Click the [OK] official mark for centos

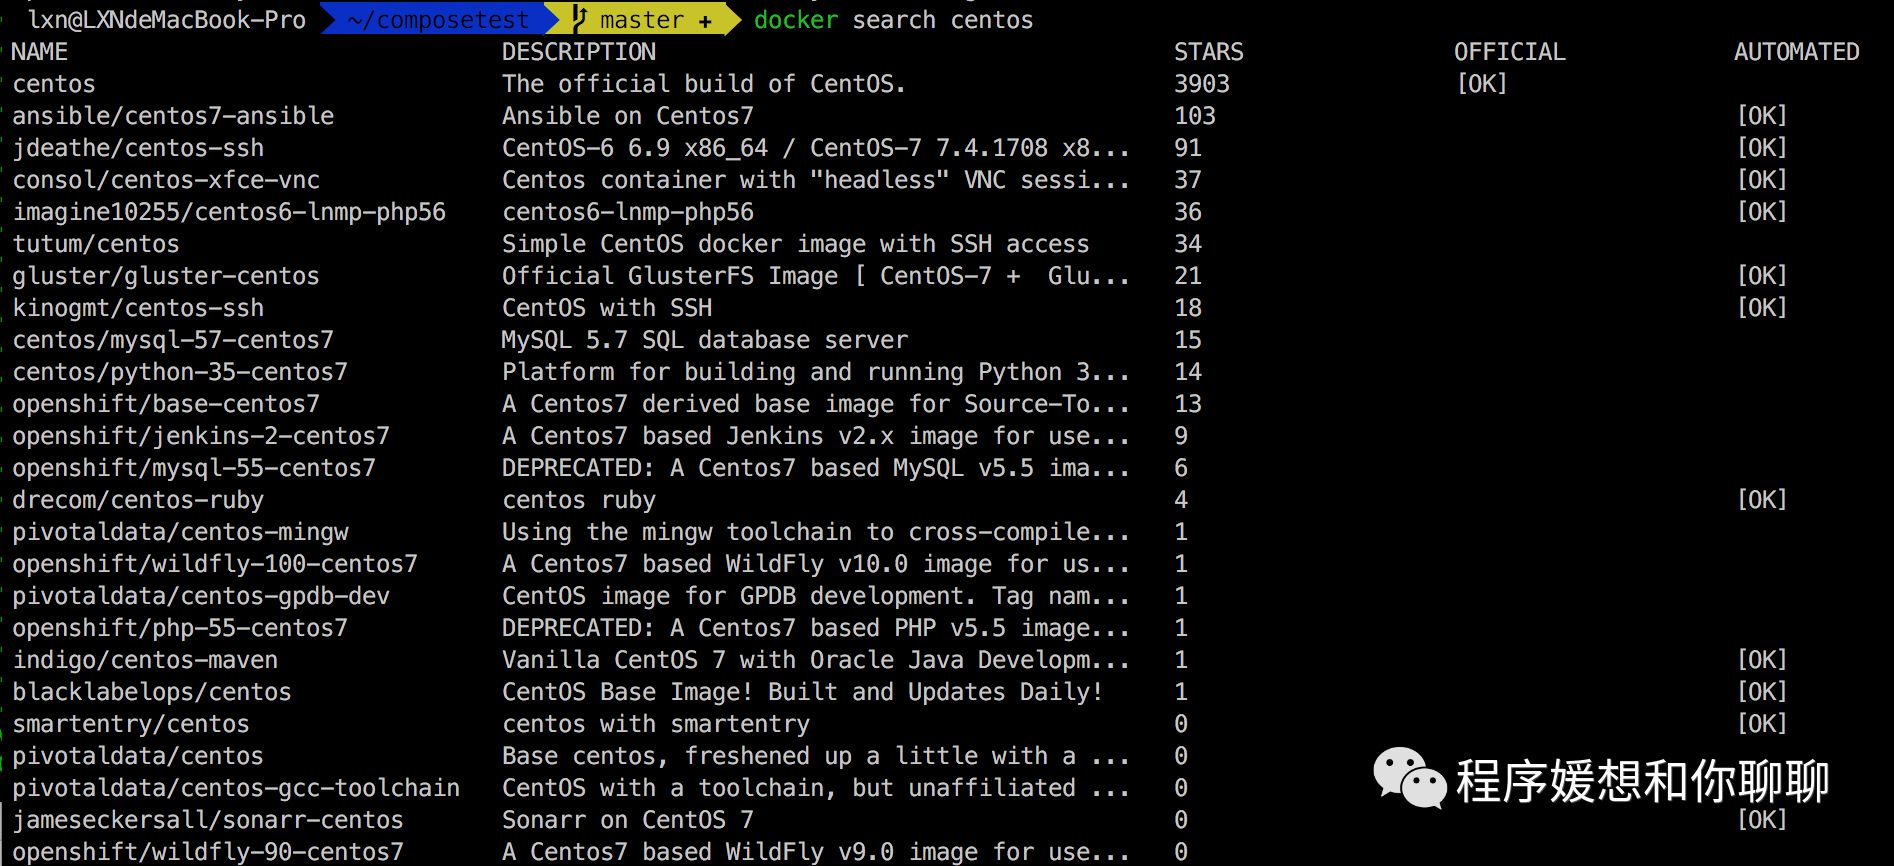tap(1482, 84)
